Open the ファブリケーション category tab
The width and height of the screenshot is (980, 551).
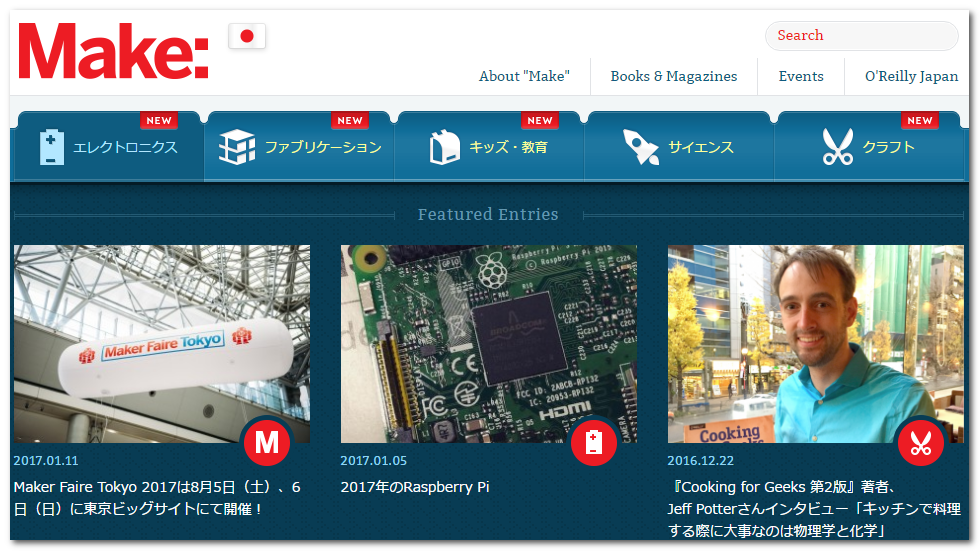click(299, 147)
